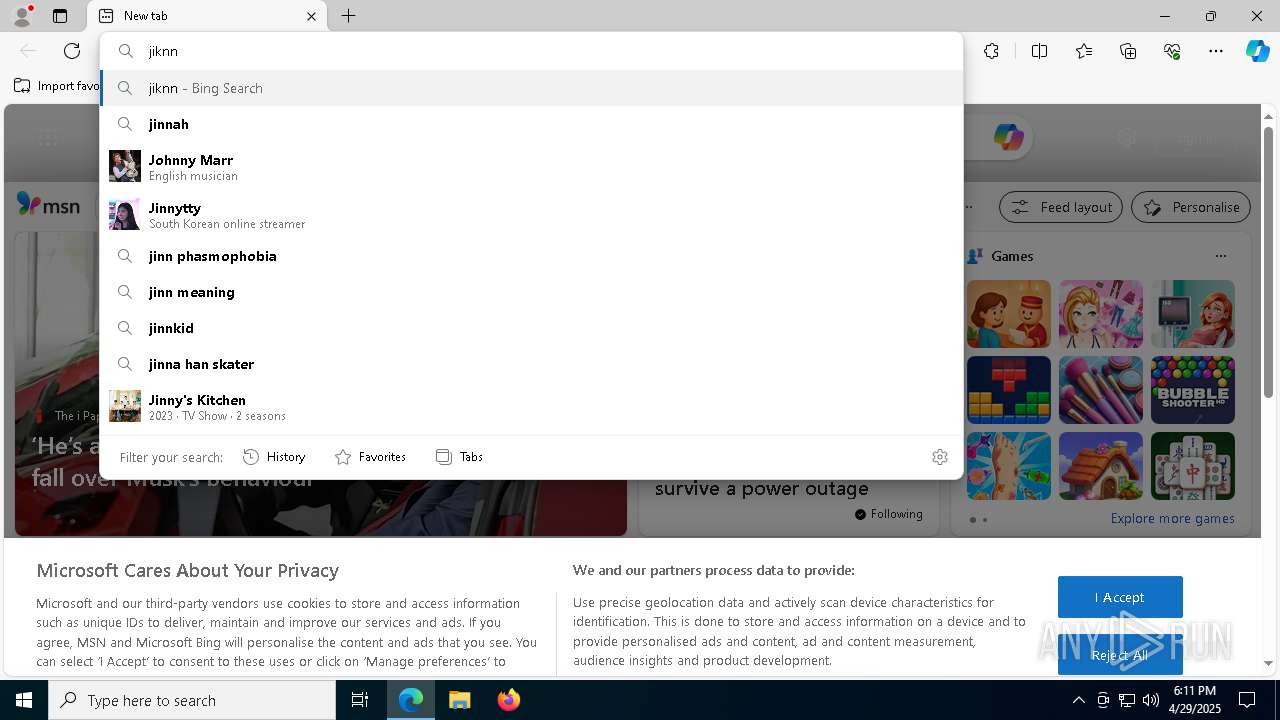Choose the jinnah search suggestion
Screen dimensions: 1280x720
click(x=531, y=124)
